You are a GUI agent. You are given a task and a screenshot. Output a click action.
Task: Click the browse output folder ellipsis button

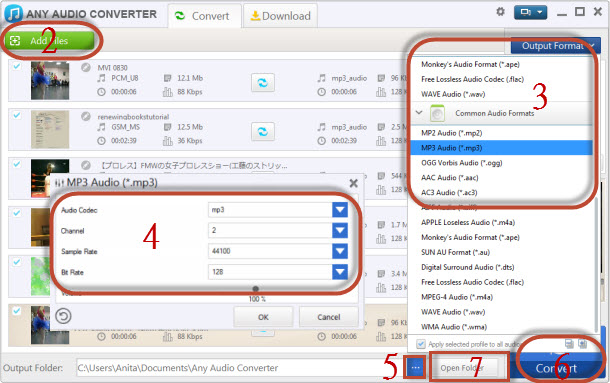coord(415,367)
